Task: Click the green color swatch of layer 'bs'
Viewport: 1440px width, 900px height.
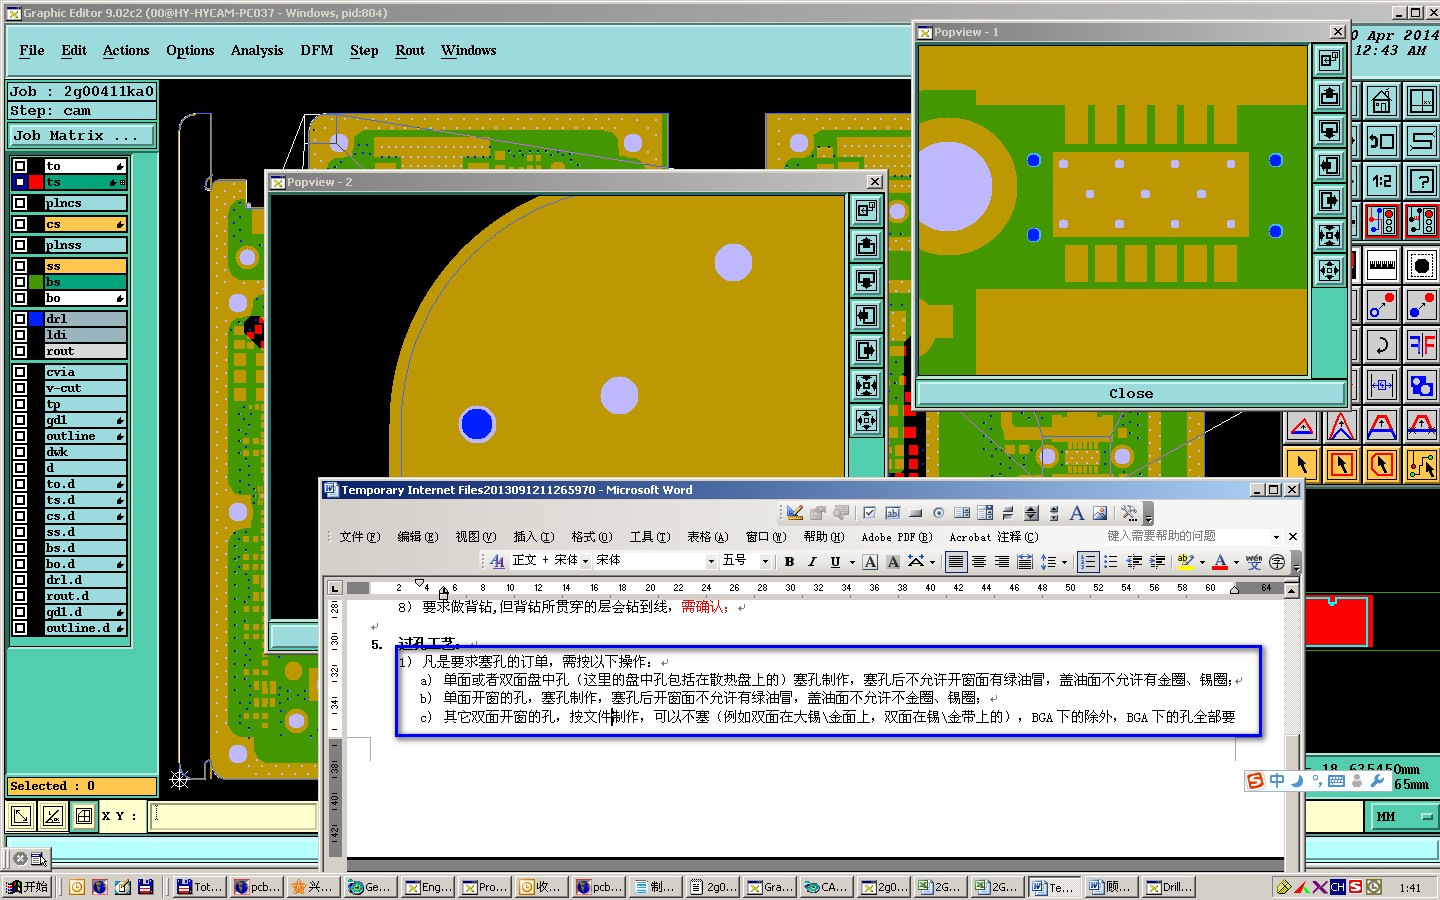Action: click(x=36, y=282)
